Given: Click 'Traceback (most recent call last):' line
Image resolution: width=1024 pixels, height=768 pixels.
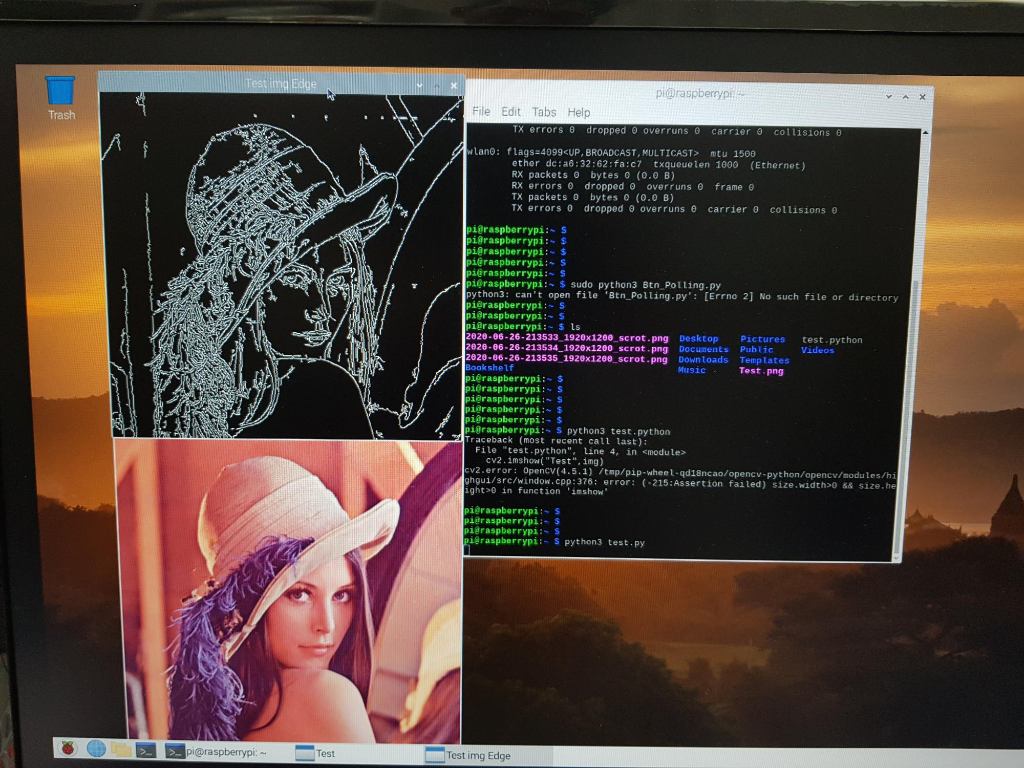Looking at the screenshot, I should tap(556, 441).
